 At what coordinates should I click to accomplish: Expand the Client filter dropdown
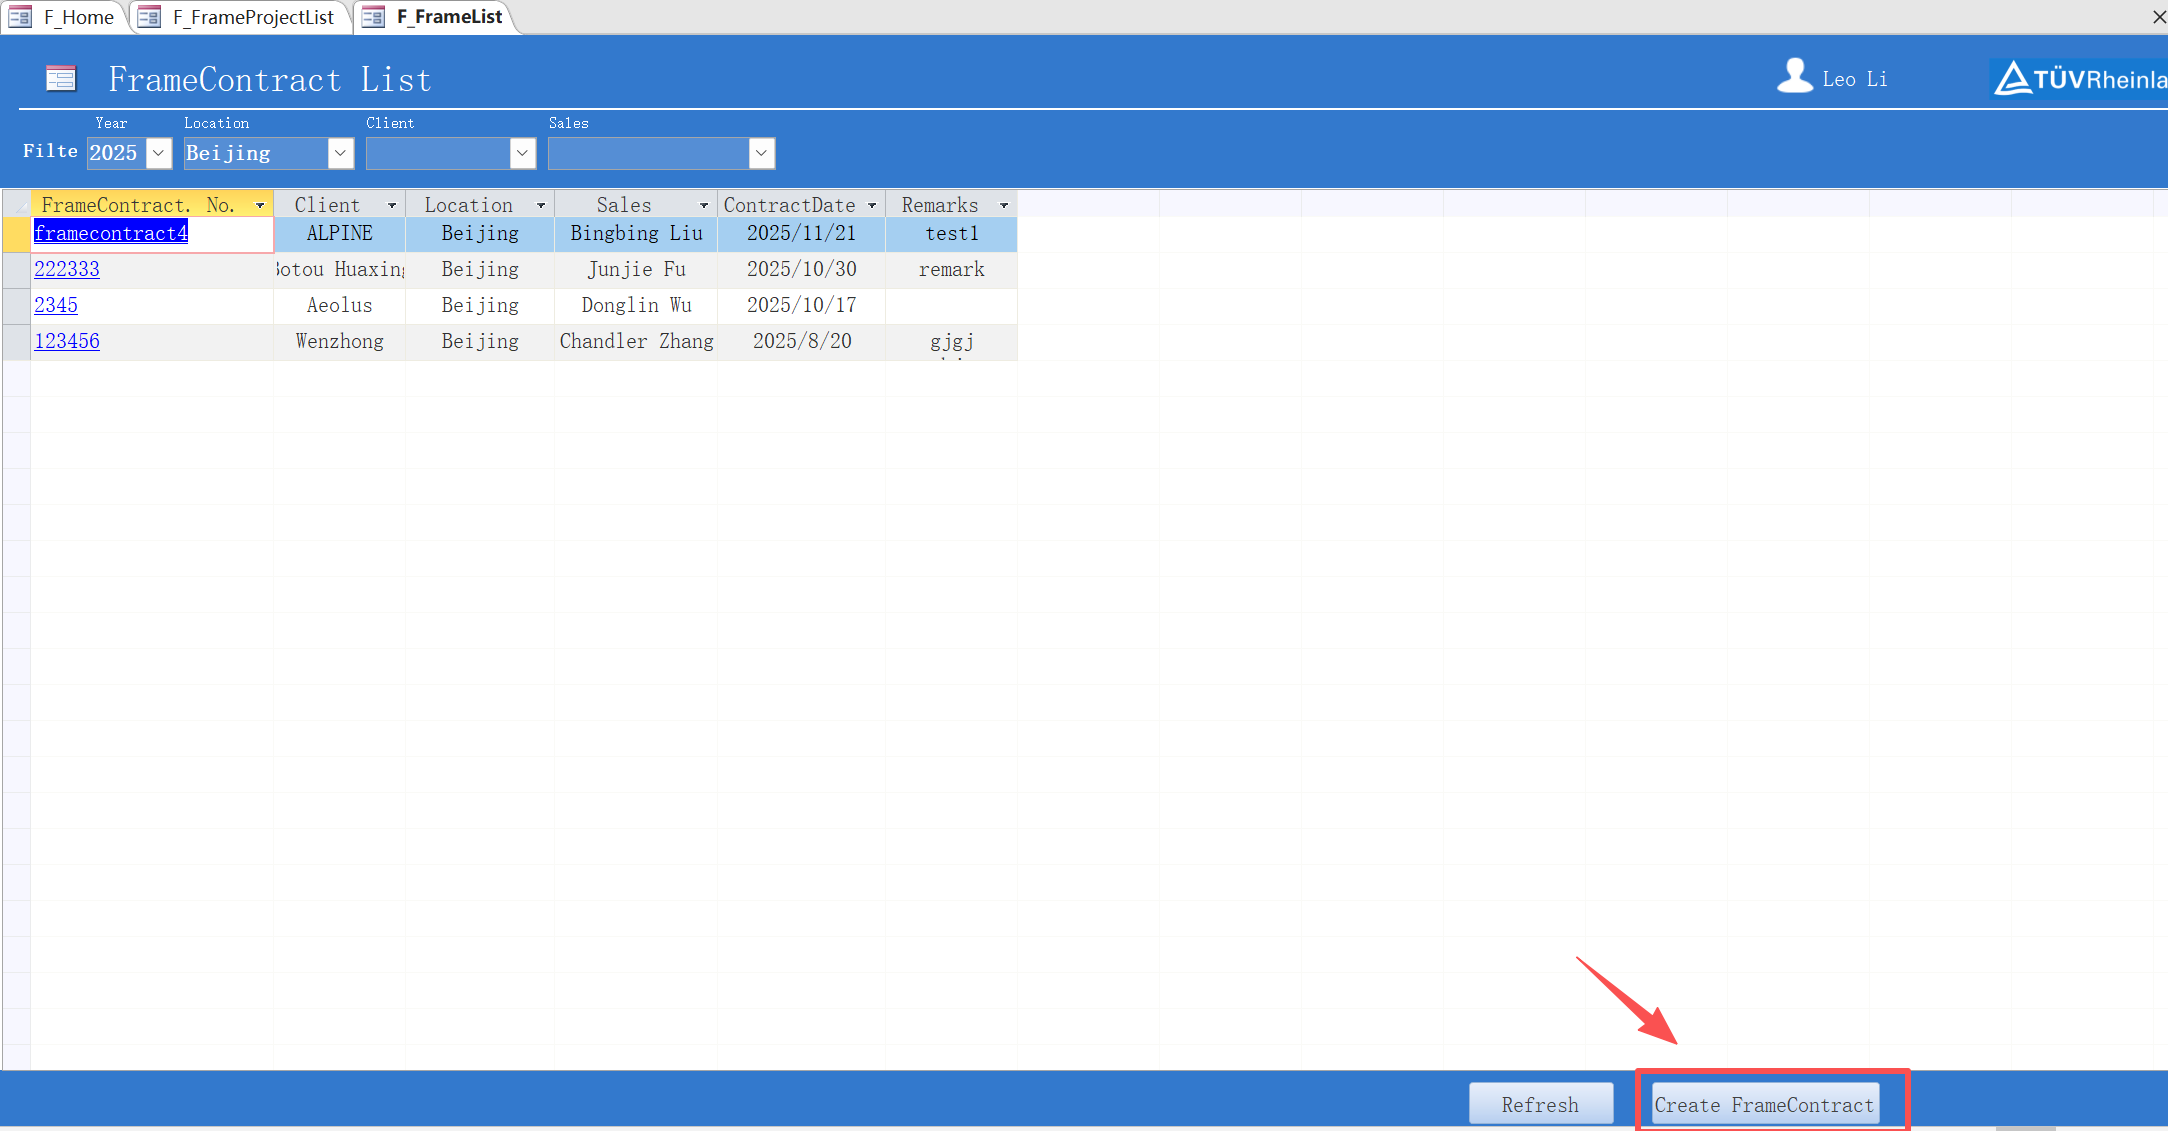click(x=522, y=153)
